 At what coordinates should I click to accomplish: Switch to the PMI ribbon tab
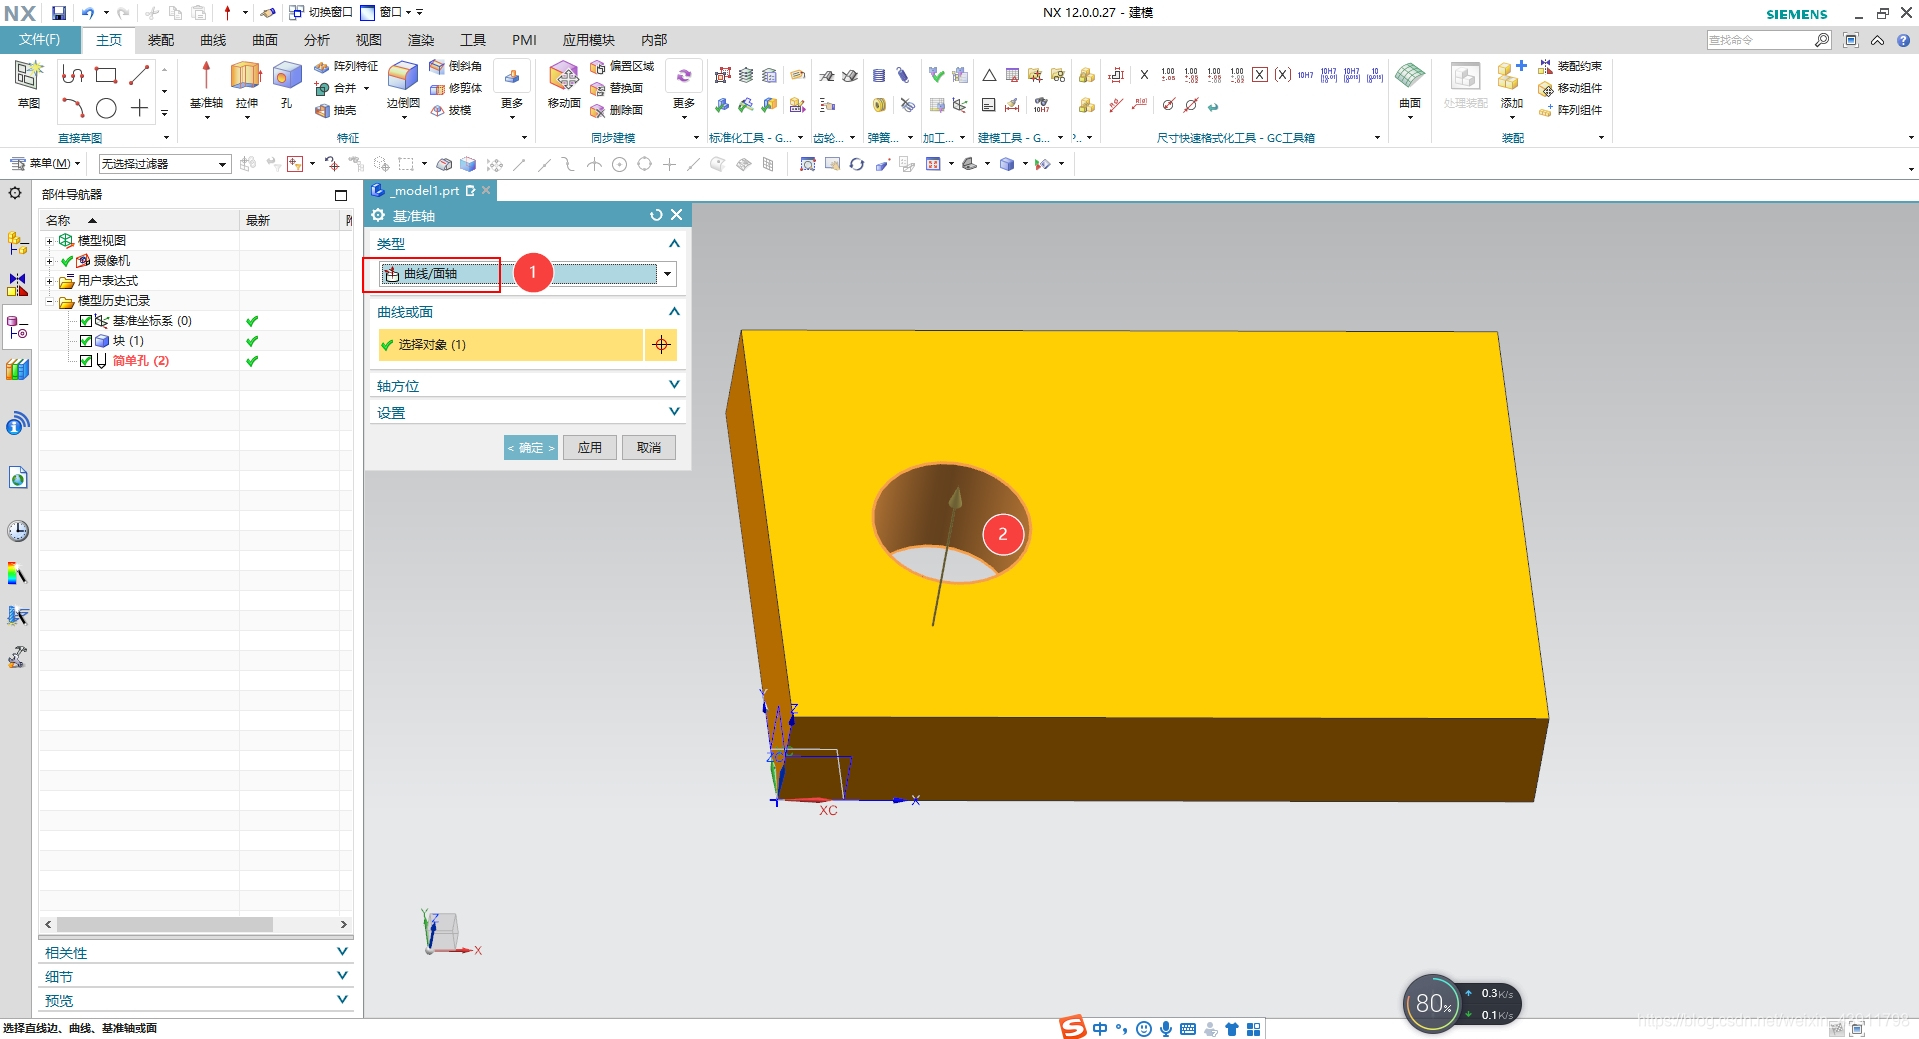(x=524, y=40)
